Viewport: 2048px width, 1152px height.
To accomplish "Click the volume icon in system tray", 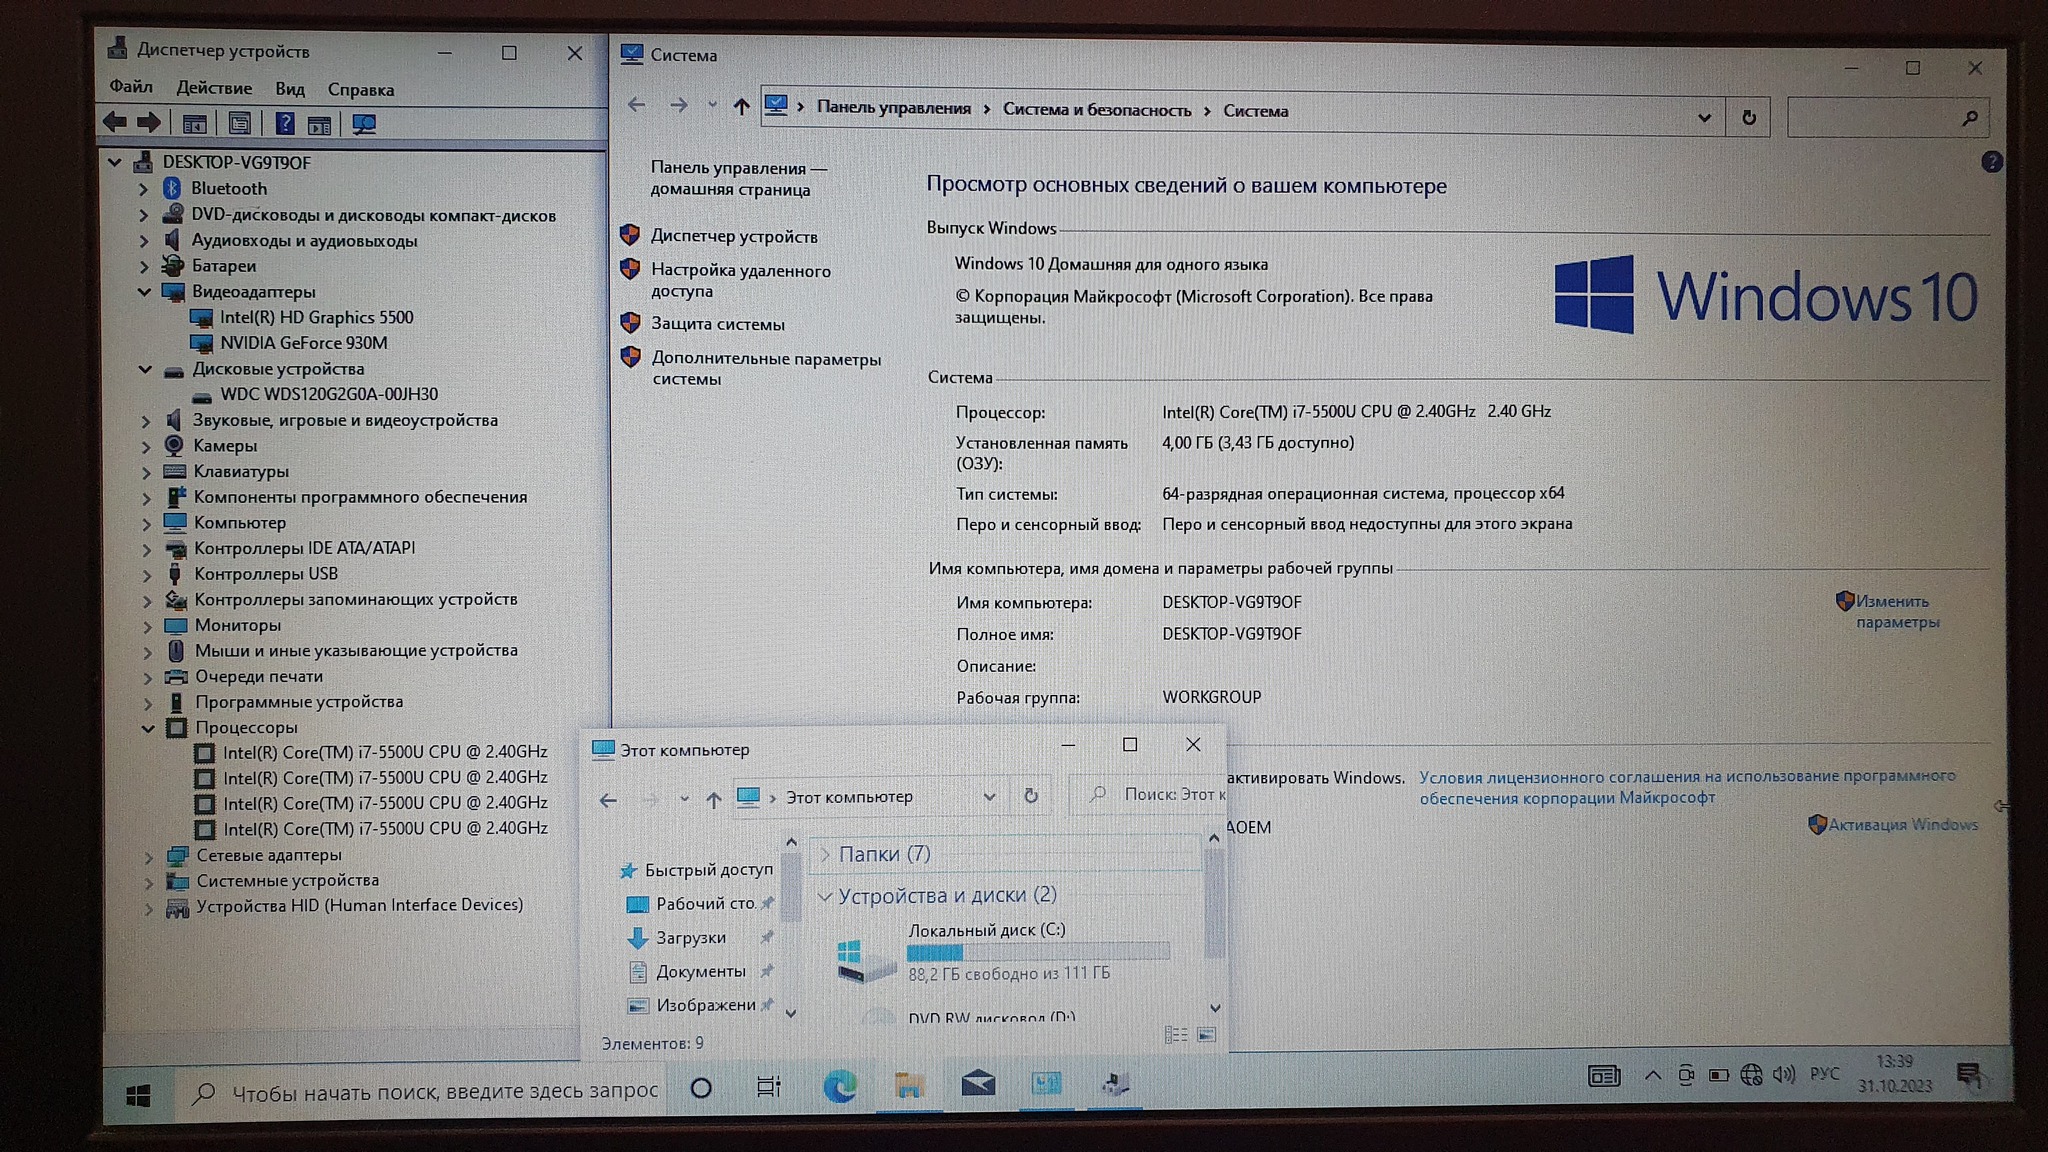I will click(1783, 1075).
